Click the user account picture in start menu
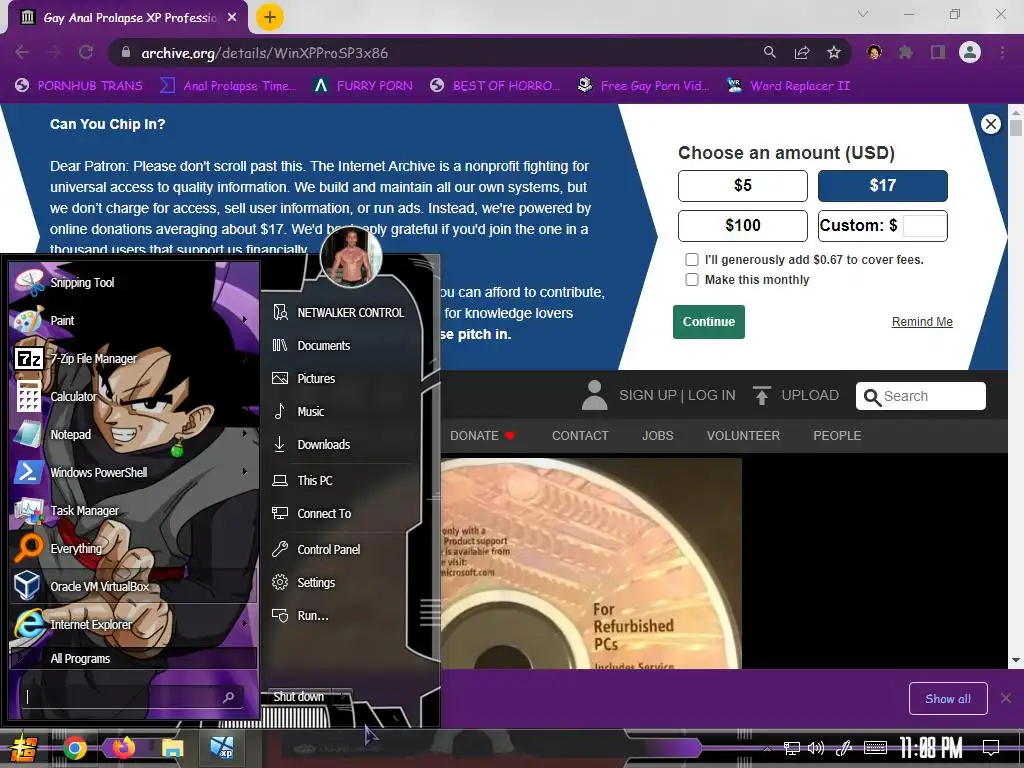This screenshot has height=768, width=1024. point(351,257)
